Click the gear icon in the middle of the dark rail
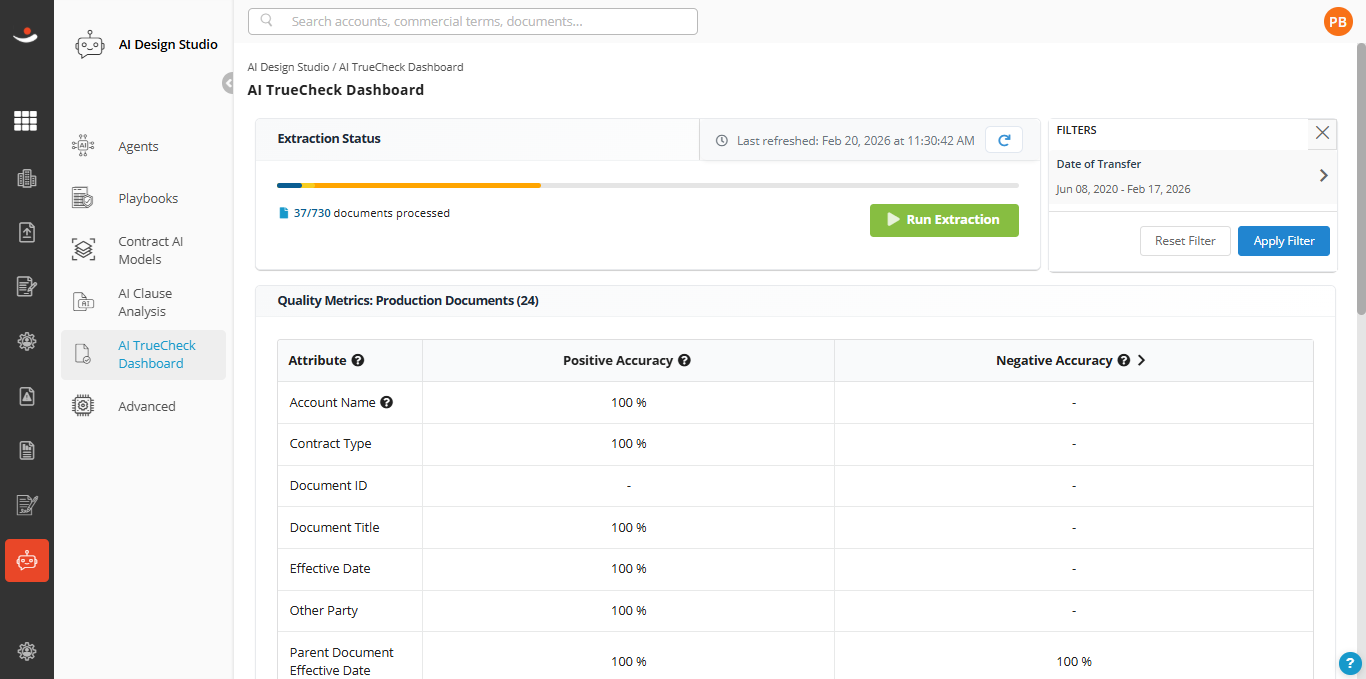The height and width of the screenshot is (679, 1366). coord(26,341)
